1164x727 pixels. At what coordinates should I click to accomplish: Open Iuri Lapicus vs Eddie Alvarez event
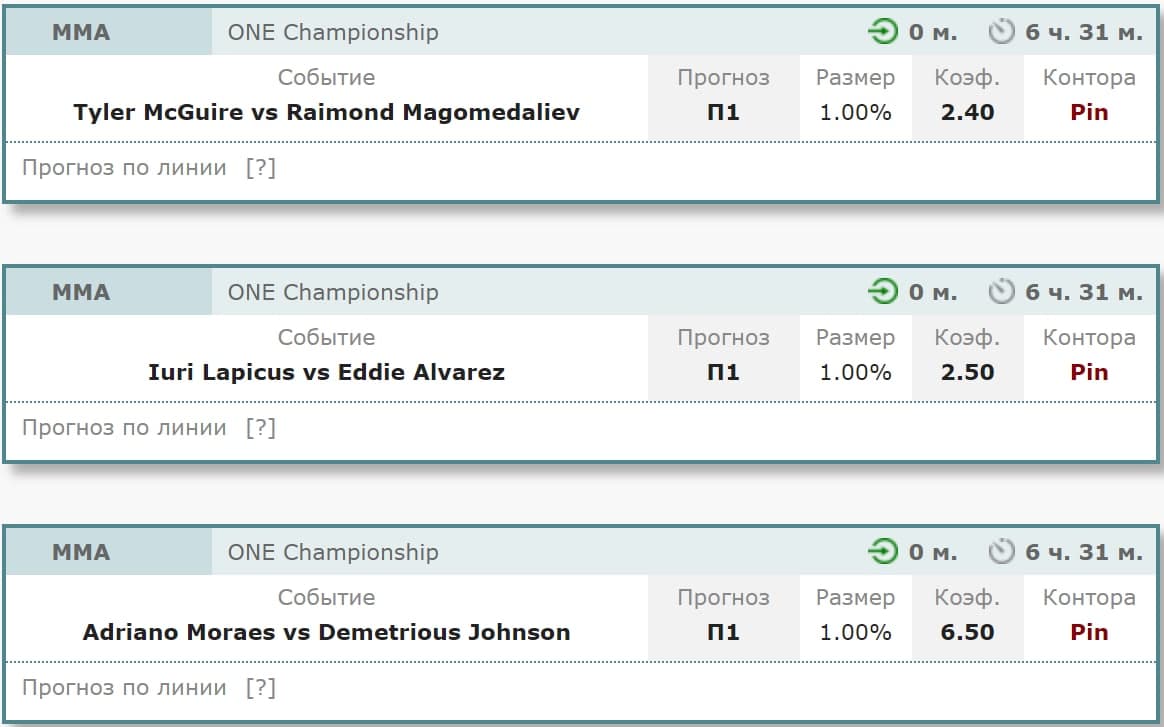(x=327, y=372)
